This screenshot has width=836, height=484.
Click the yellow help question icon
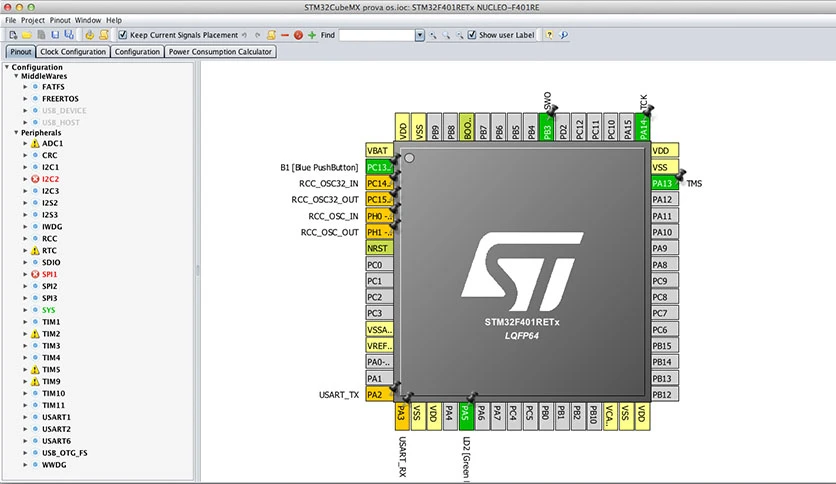pyautogui.click(x=549, y=35)
